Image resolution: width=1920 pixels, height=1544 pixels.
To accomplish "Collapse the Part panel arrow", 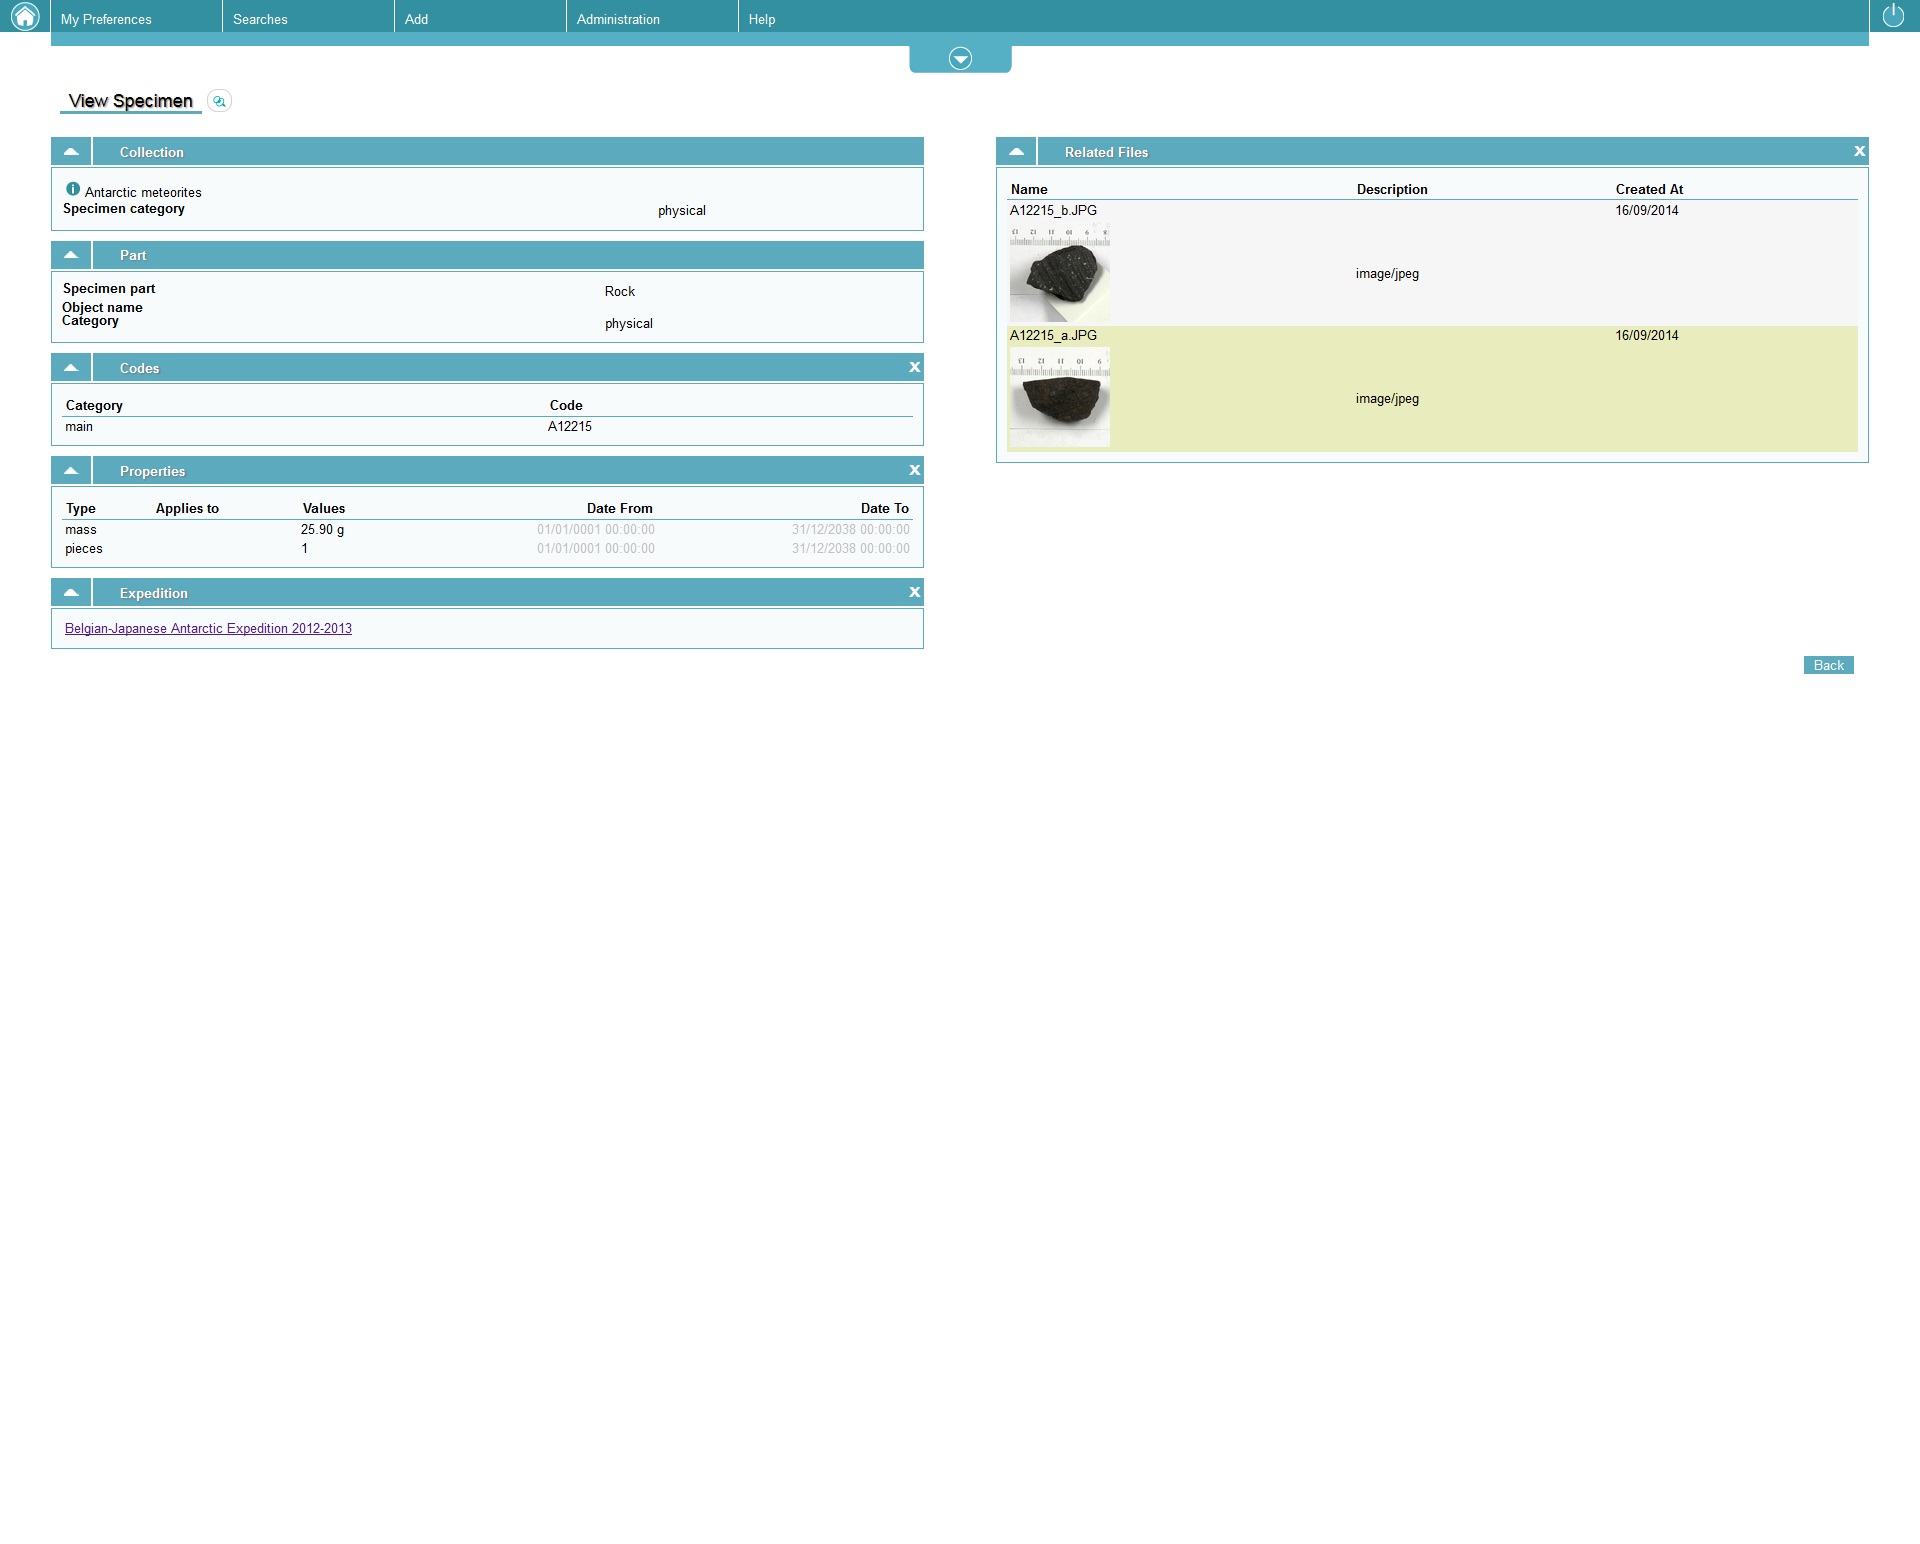I will pos(71,255).
